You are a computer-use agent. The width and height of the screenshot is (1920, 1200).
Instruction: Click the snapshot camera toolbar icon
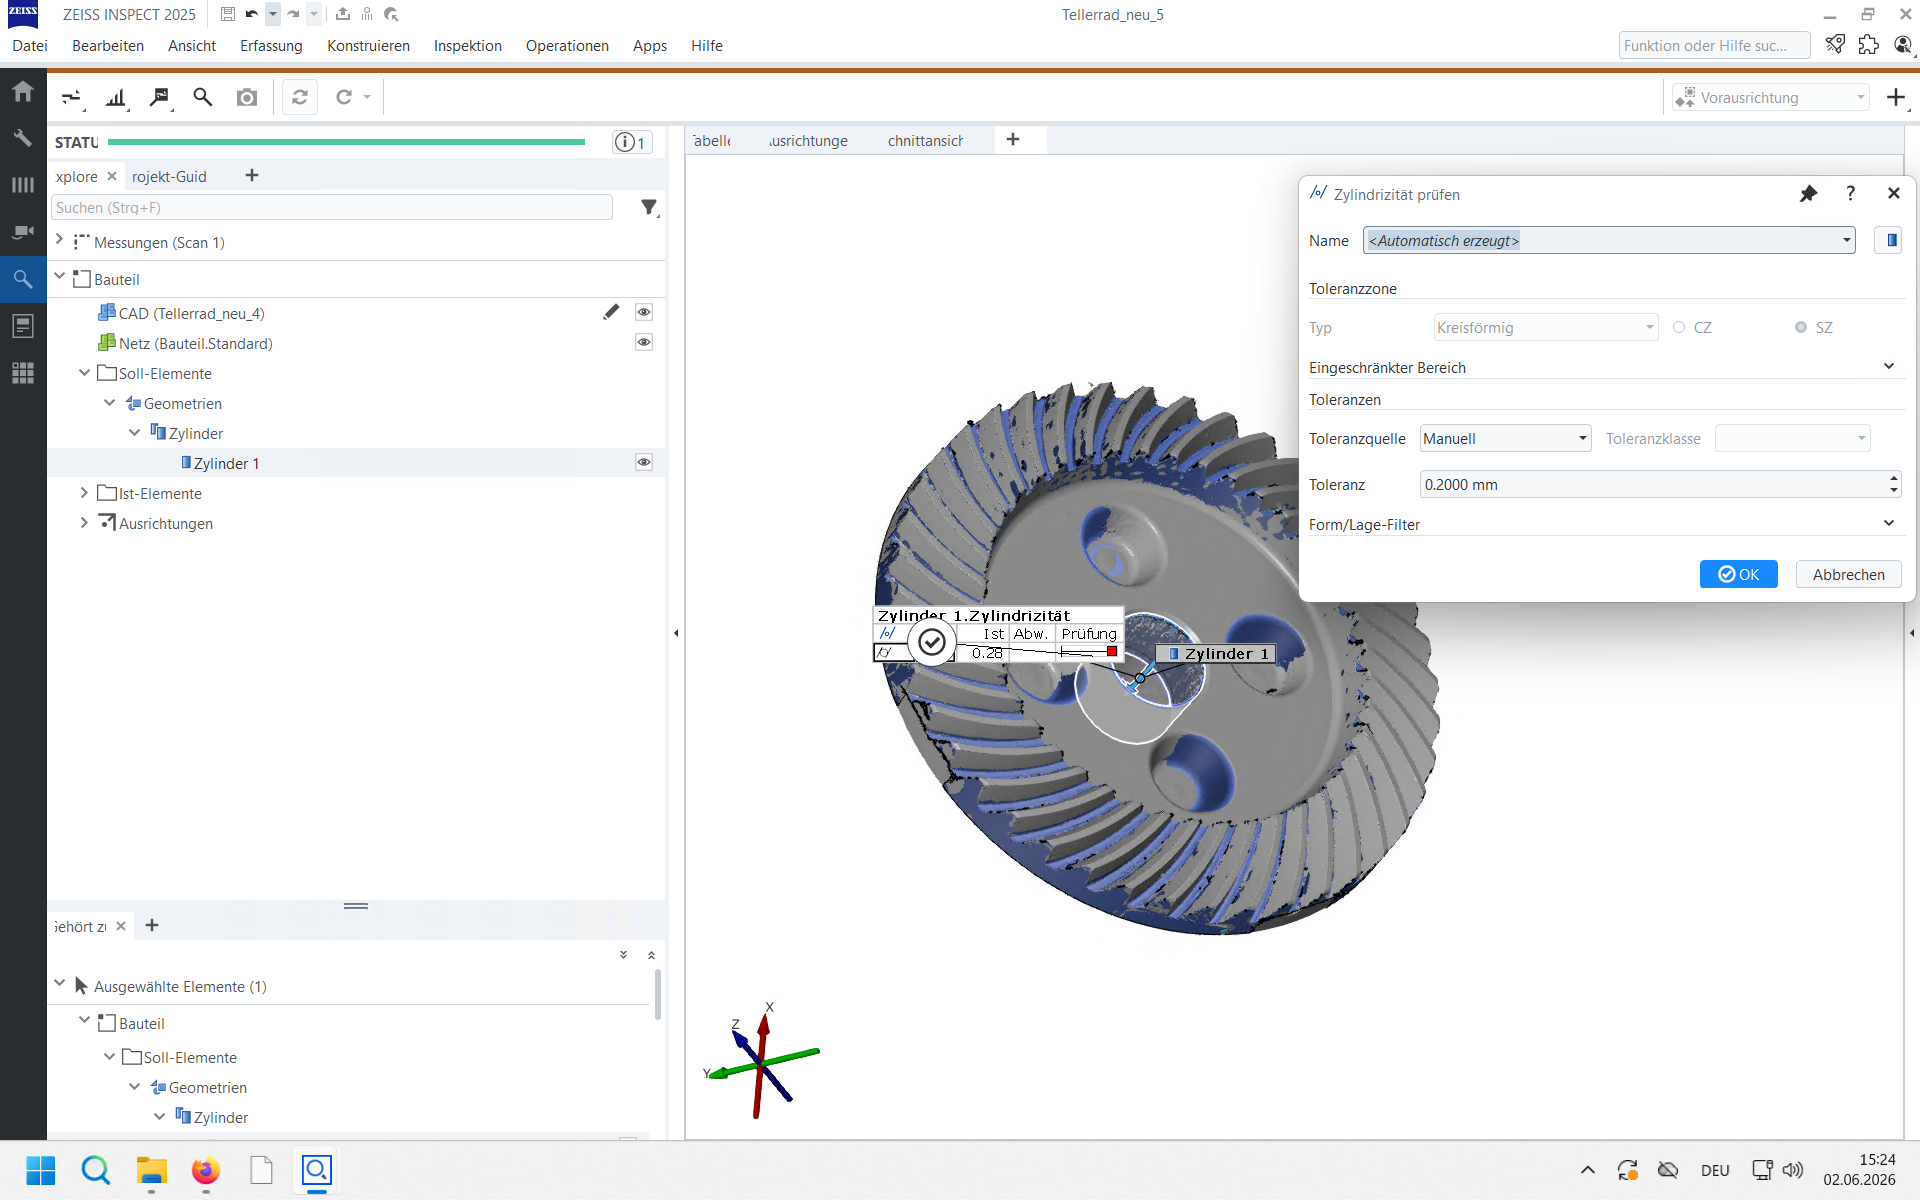(x=246, y=97)
